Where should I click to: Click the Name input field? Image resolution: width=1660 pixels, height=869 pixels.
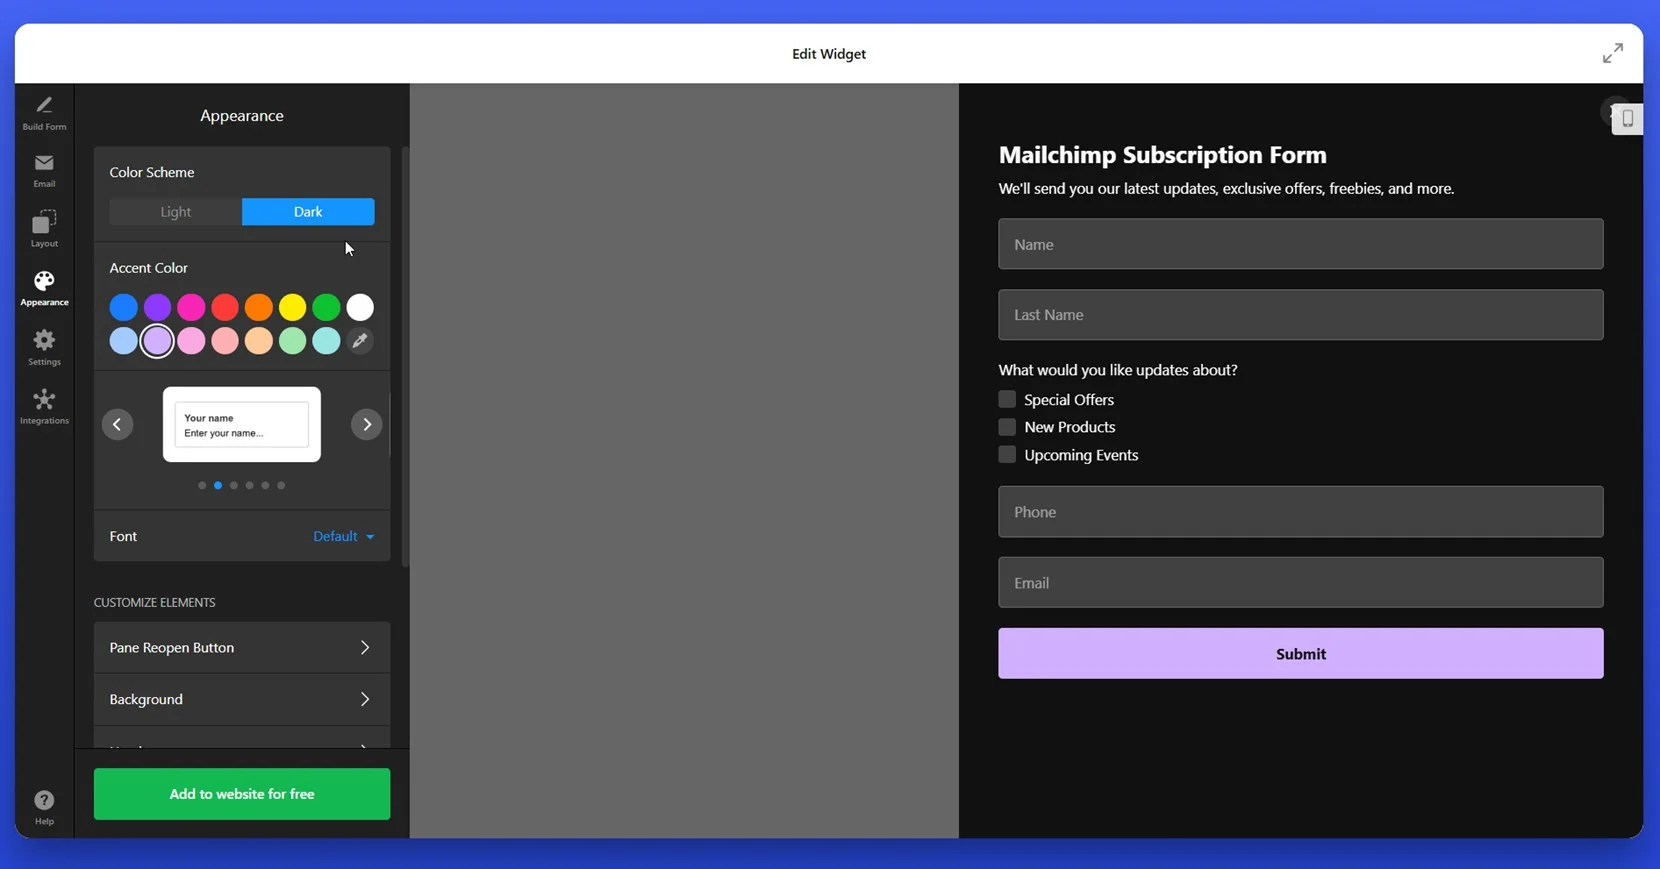click(x=1301, y=244)
